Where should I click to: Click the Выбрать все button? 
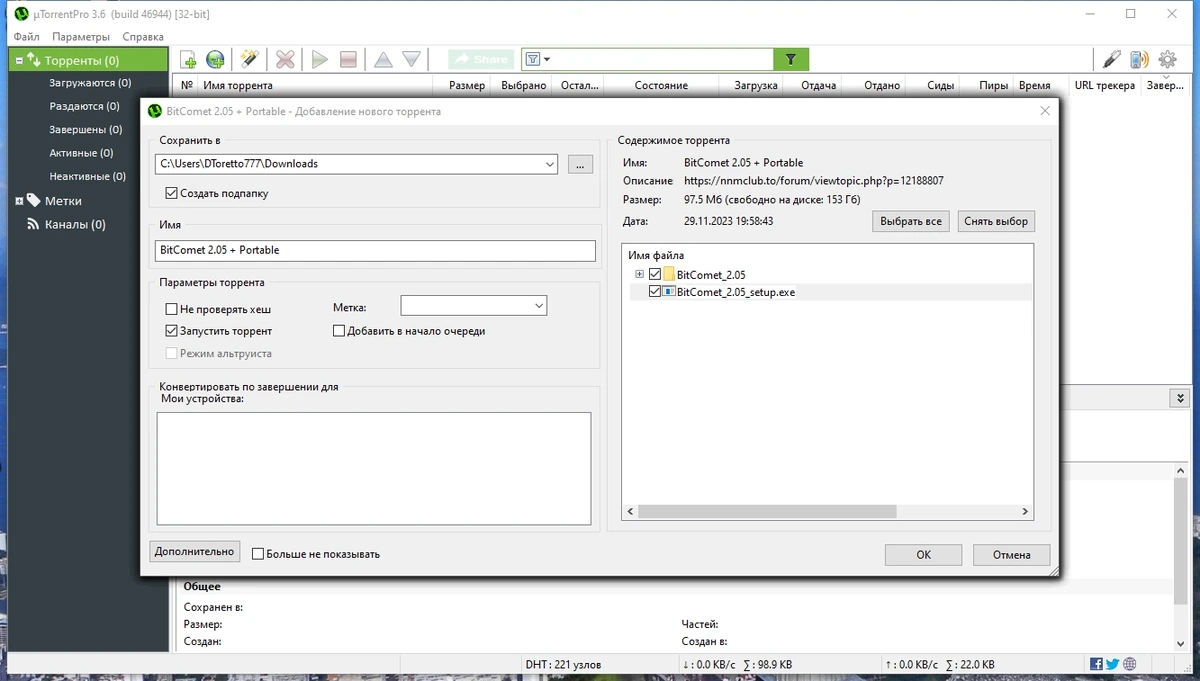911,221
